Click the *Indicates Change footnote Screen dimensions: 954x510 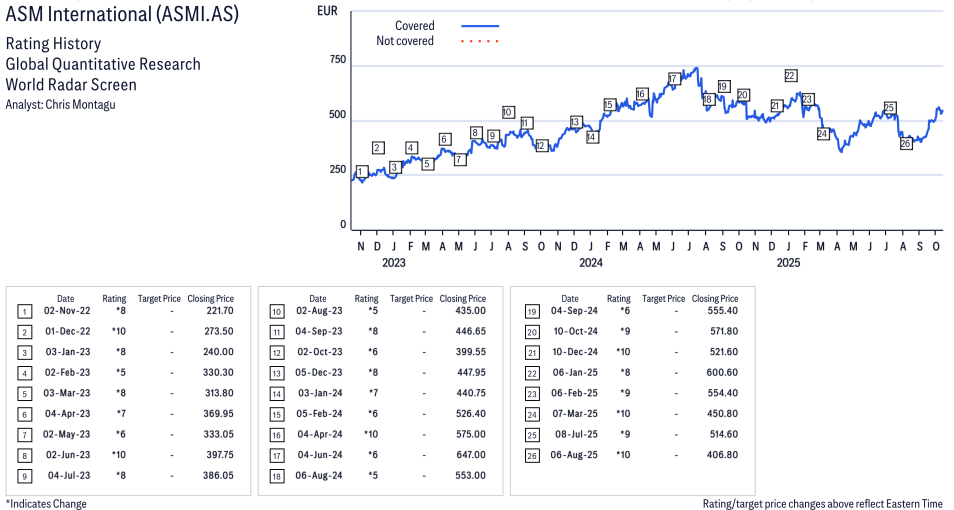[46, 503]
